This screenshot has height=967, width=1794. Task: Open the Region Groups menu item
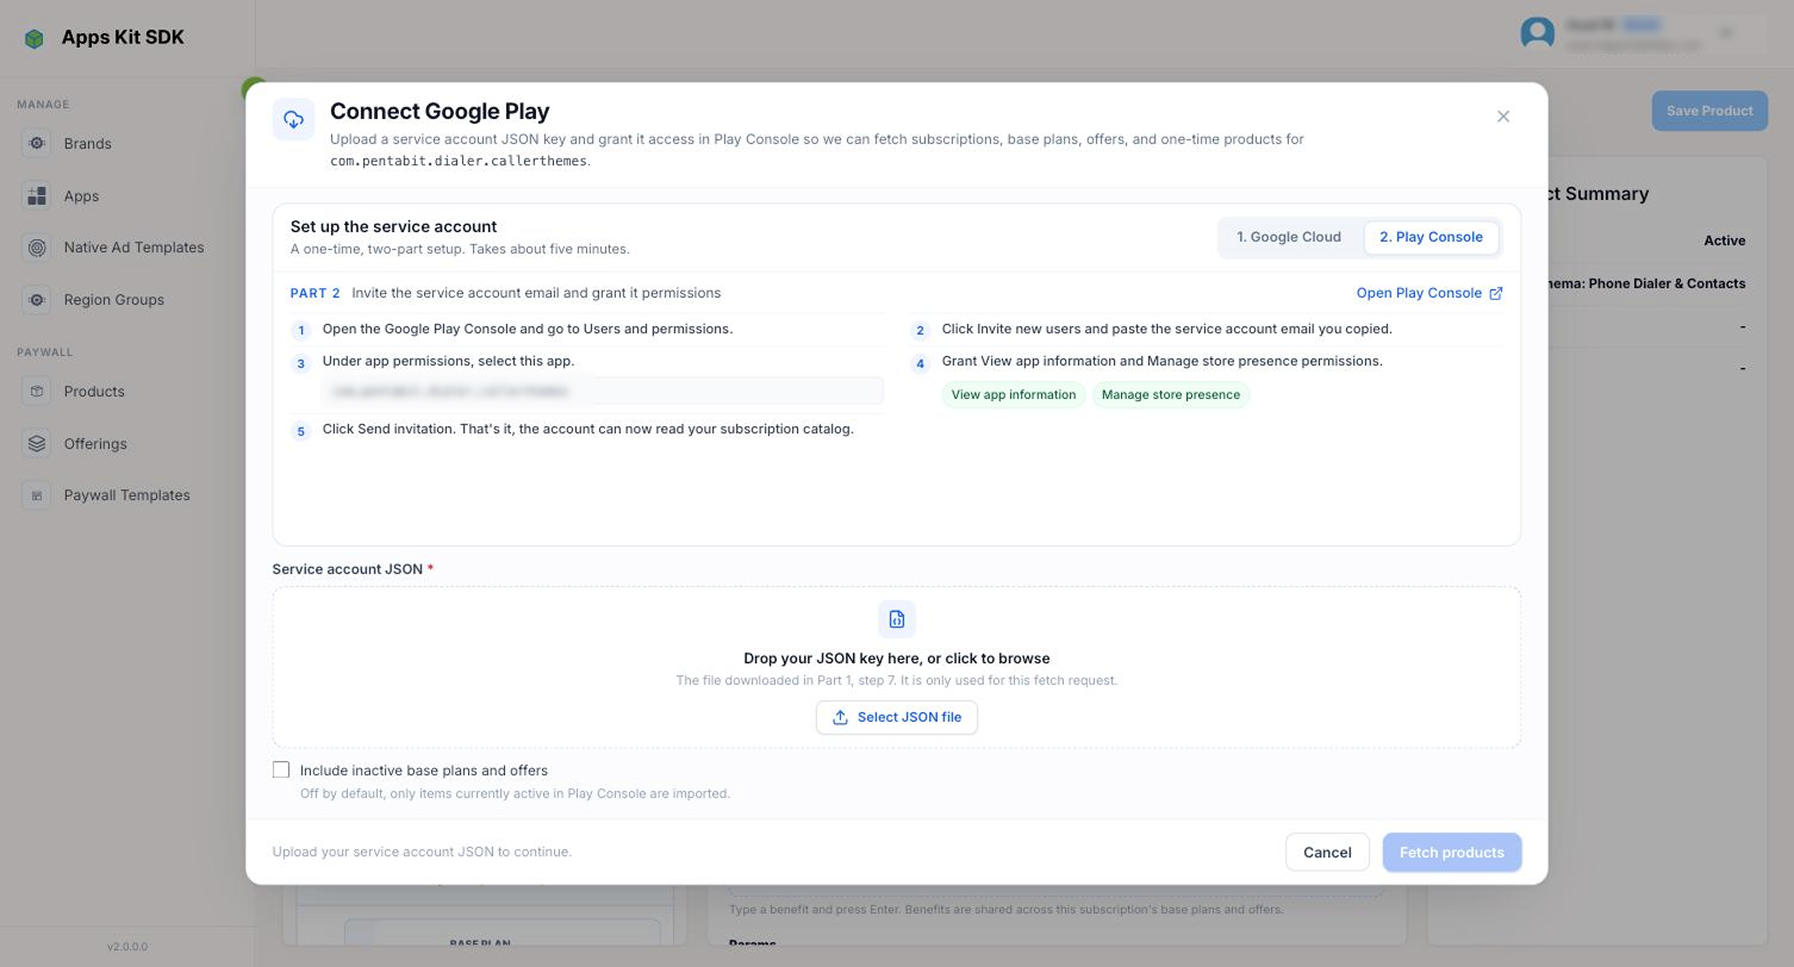click(x=114, y=299)
